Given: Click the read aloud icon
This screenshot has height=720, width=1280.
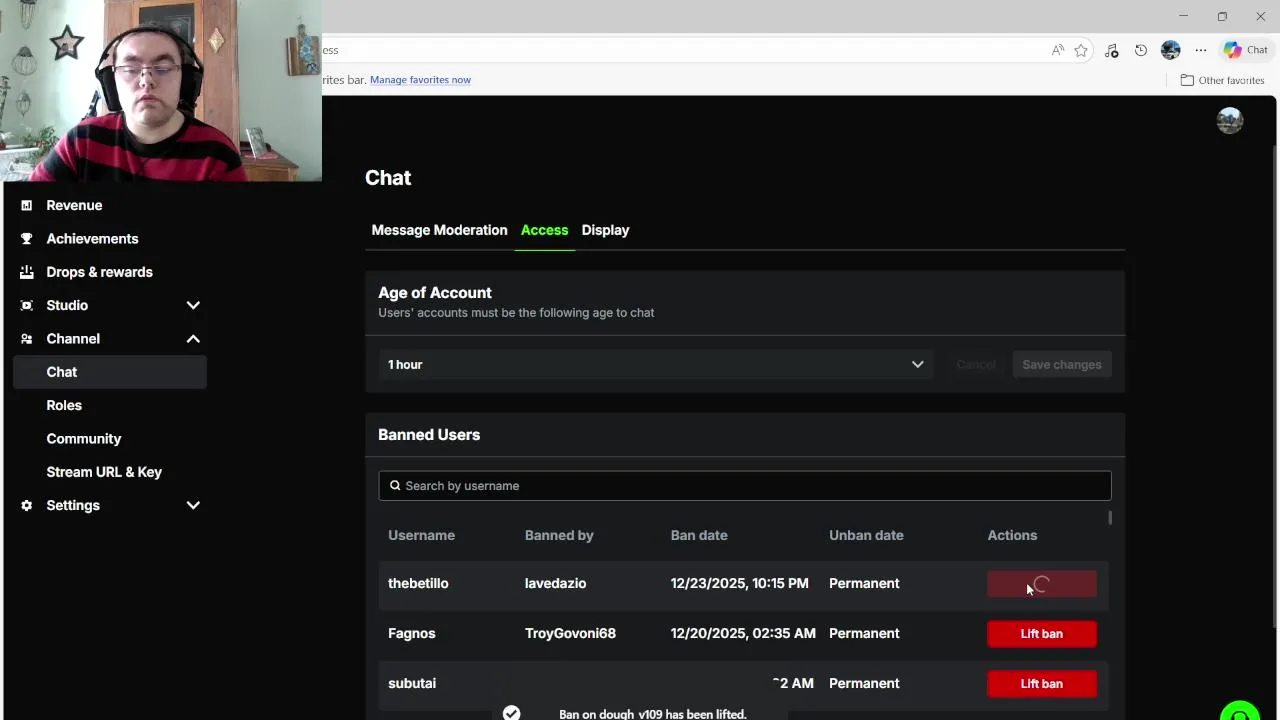Looking at the screenshot, I should pos(1057,50).
